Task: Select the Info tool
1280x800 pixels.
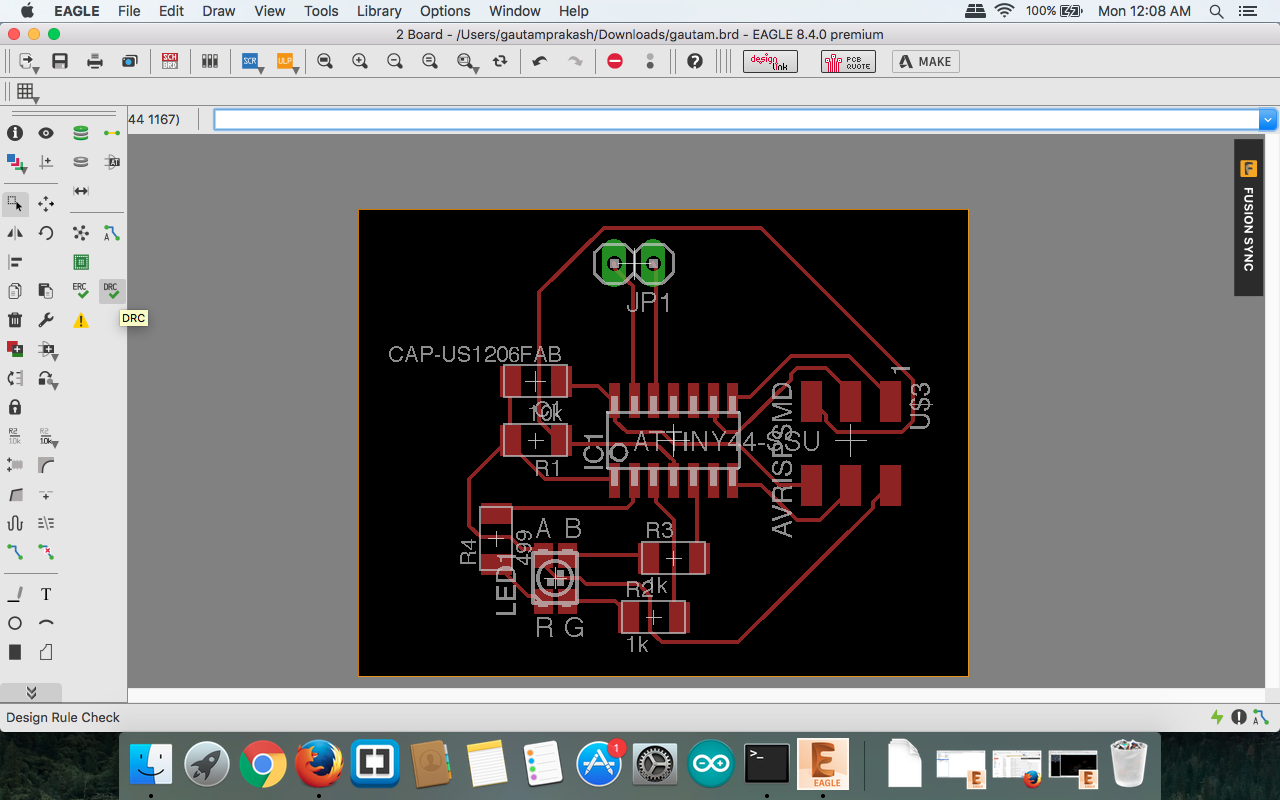Action: pyautogui.click(x=15, y=133)
